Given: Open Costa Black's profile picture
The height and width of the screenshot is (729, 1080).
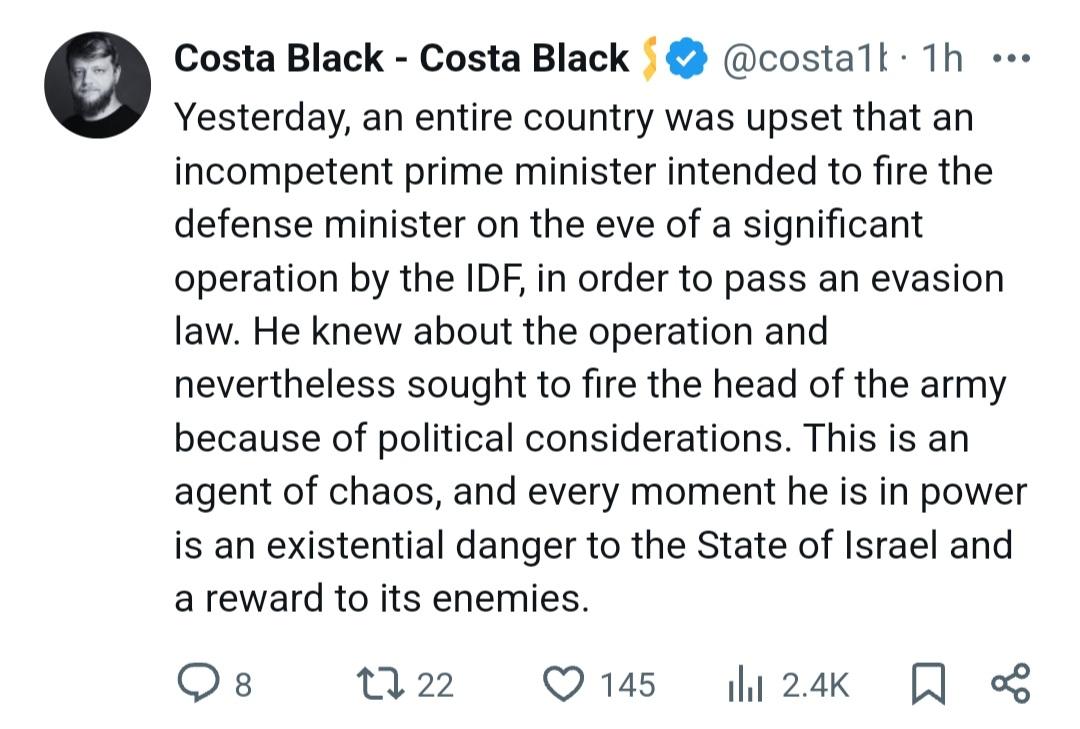Looking at the screenshot, I should [x=97, y=85].
